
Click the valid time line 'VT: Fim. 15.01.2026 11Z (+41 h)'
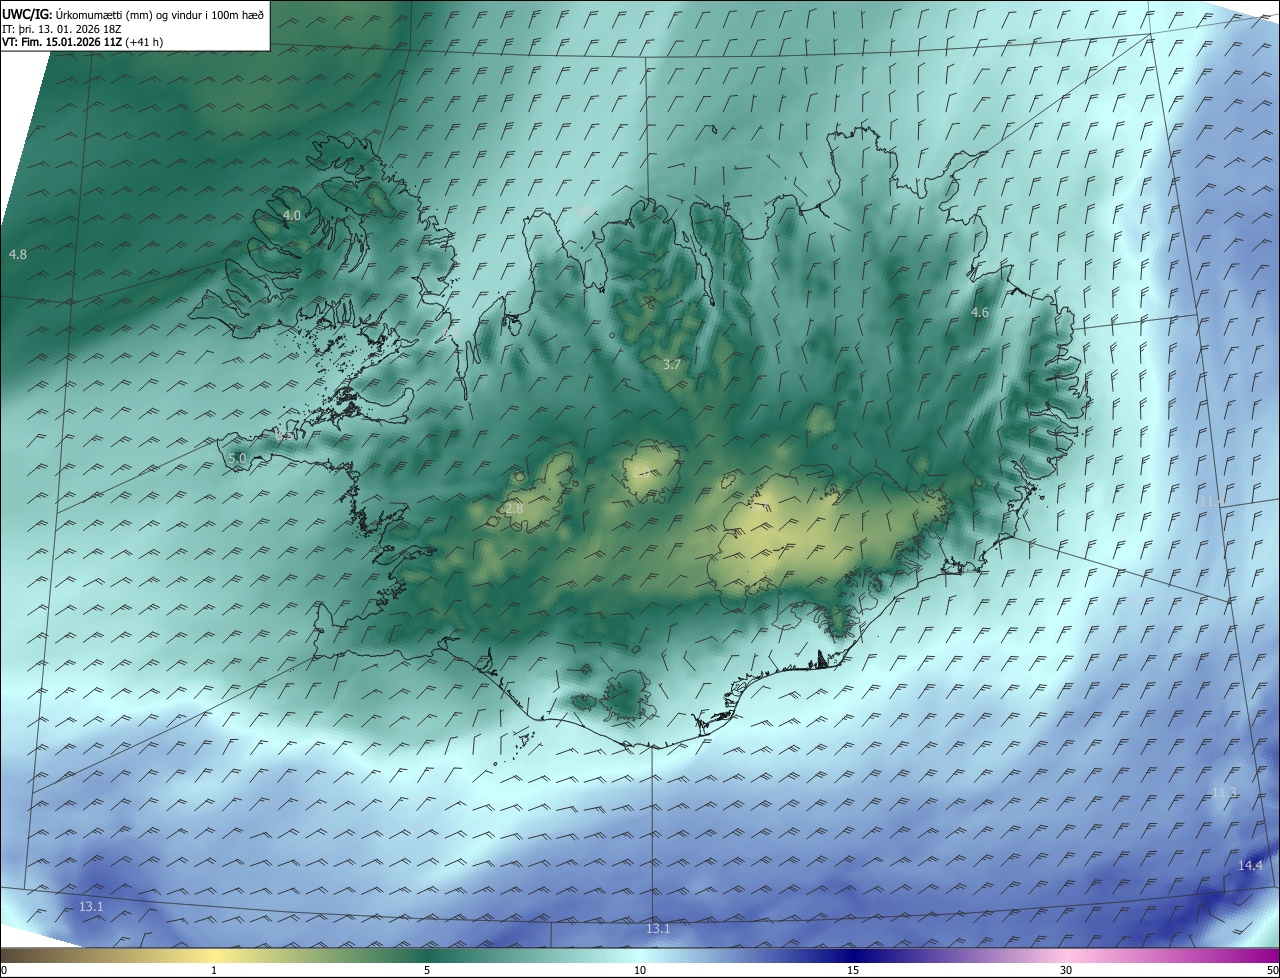tap(82, 42)
